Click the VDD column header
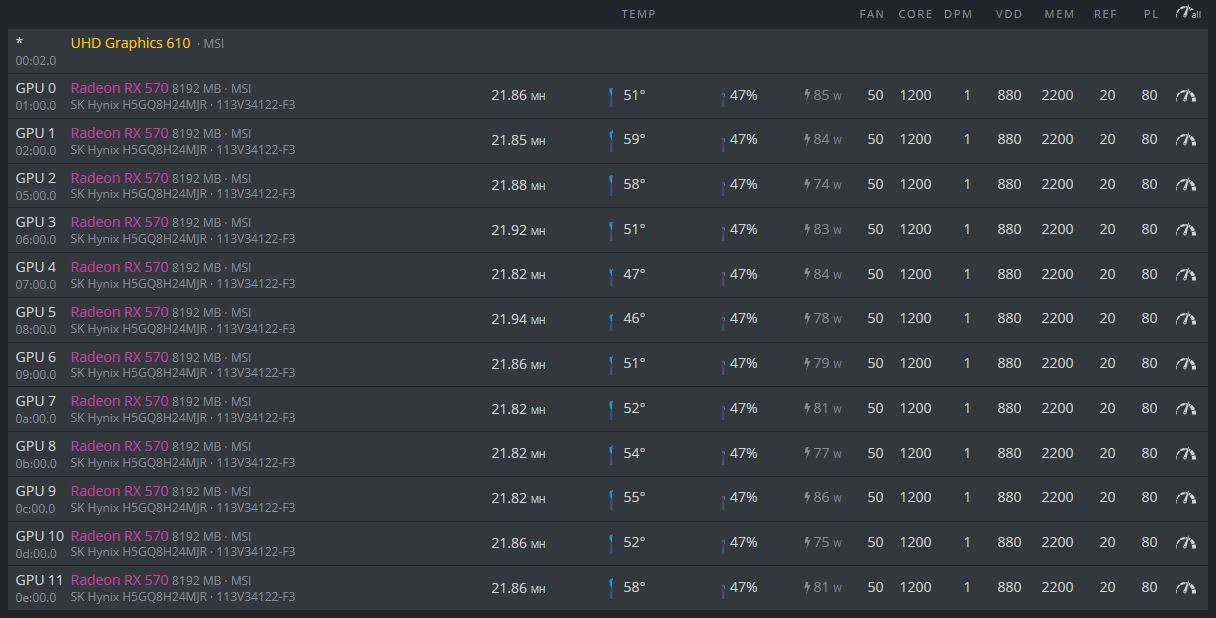 [x=1009, y=14]
